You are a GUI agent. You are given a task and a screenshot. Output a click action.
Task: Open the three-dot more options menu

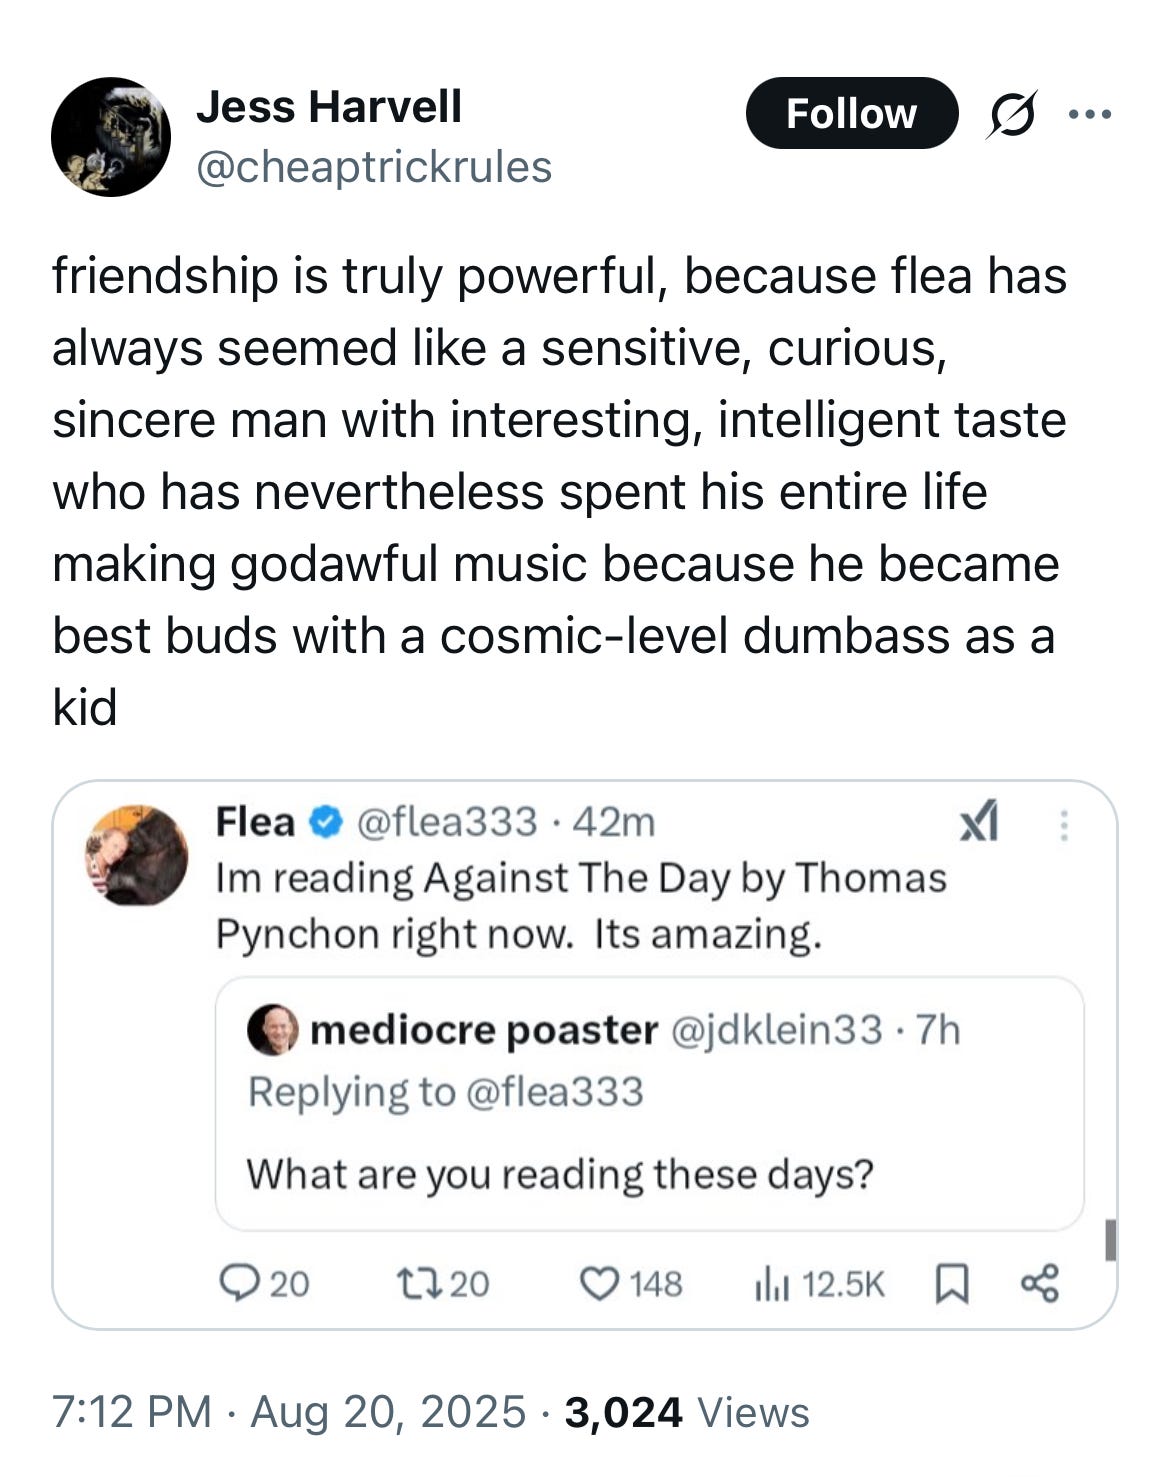[x=1090, y=114]
